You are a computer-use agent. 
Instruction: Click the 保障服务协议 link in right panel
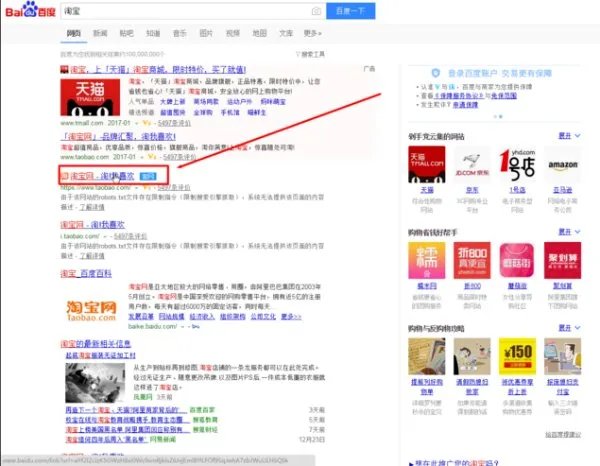click(459, 96)
